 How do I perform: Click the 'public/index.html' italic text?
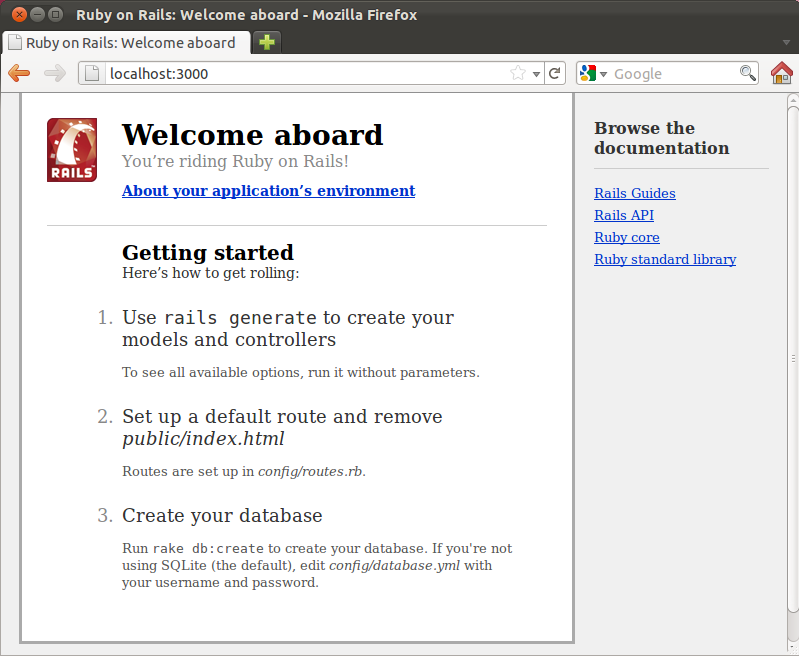click(x=203, y=439)
